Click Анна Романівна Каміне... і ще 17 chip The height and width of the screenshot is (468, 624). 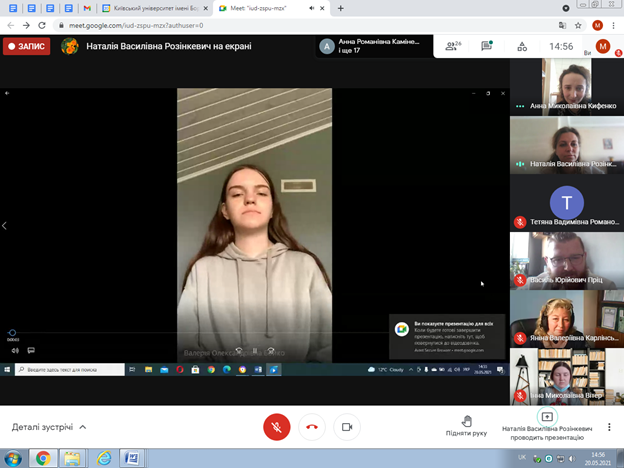click(374, 46)
